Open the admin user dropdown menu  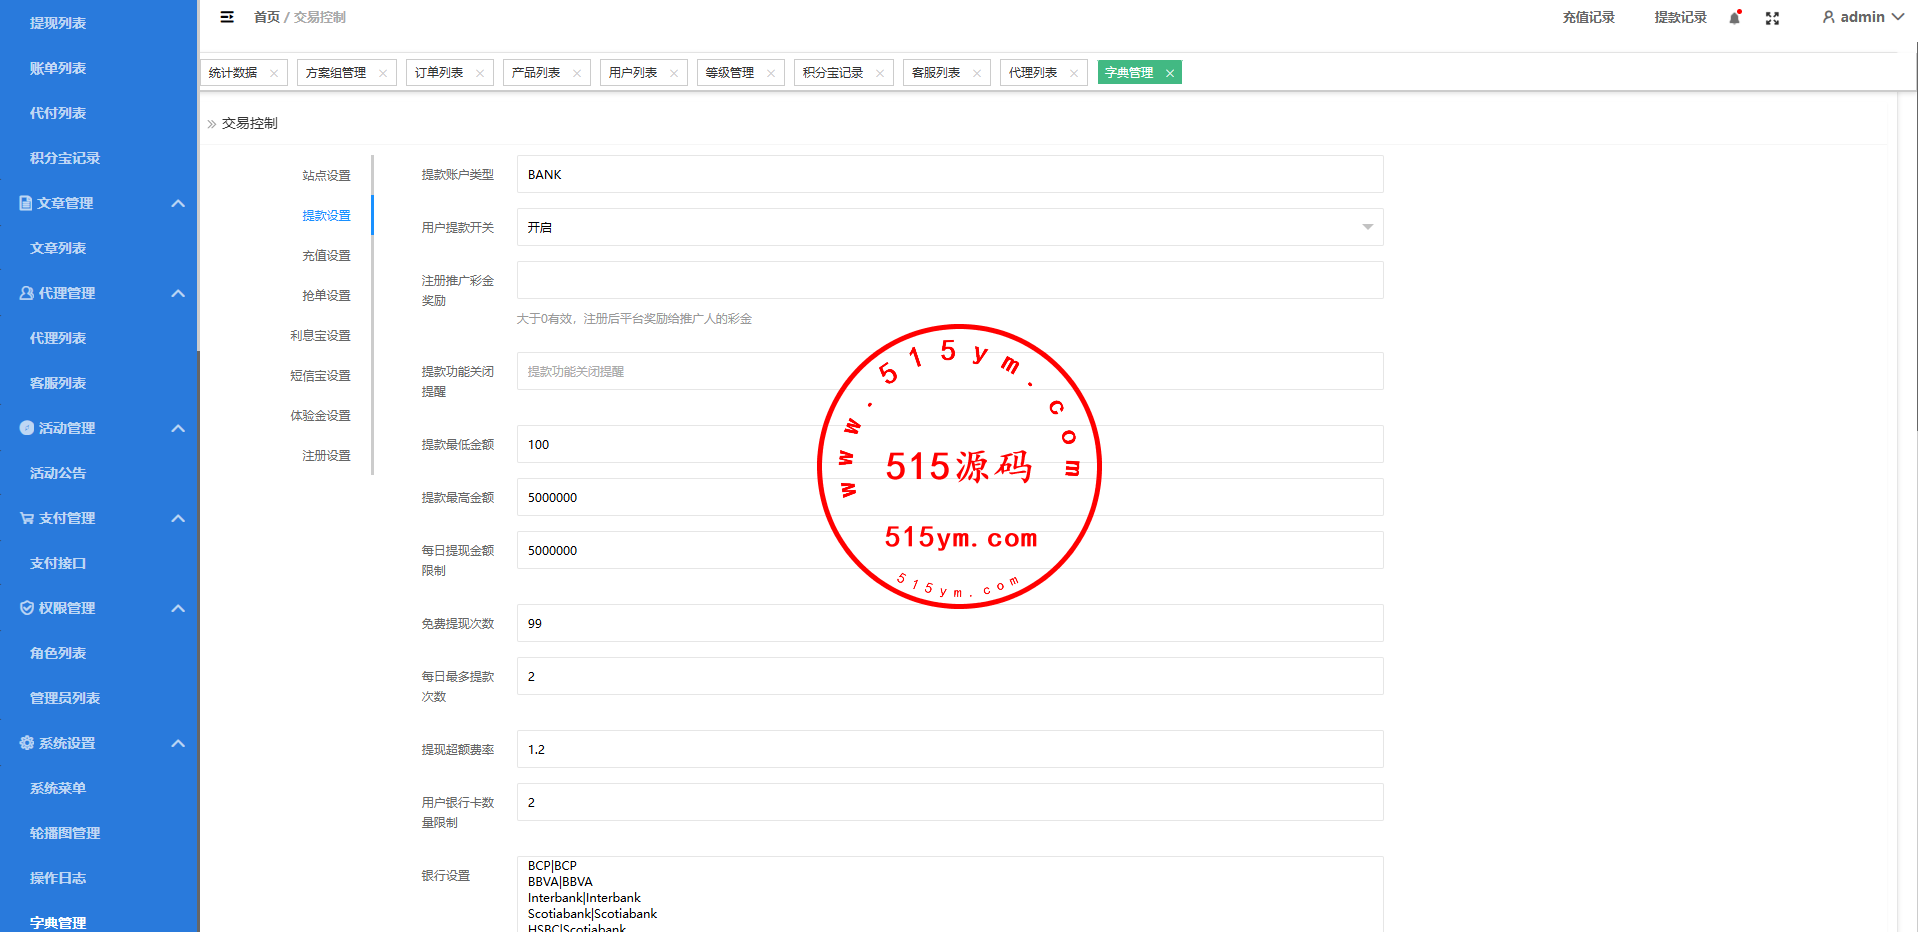click(x=1862, y=17)
